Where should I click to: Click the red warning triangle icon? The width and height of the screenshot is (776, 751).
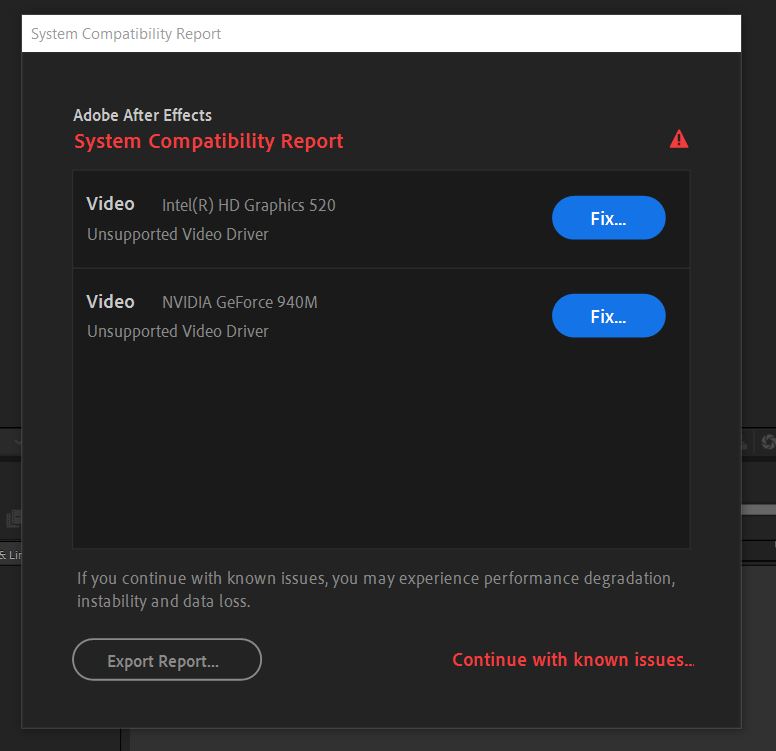pos(679,139)
